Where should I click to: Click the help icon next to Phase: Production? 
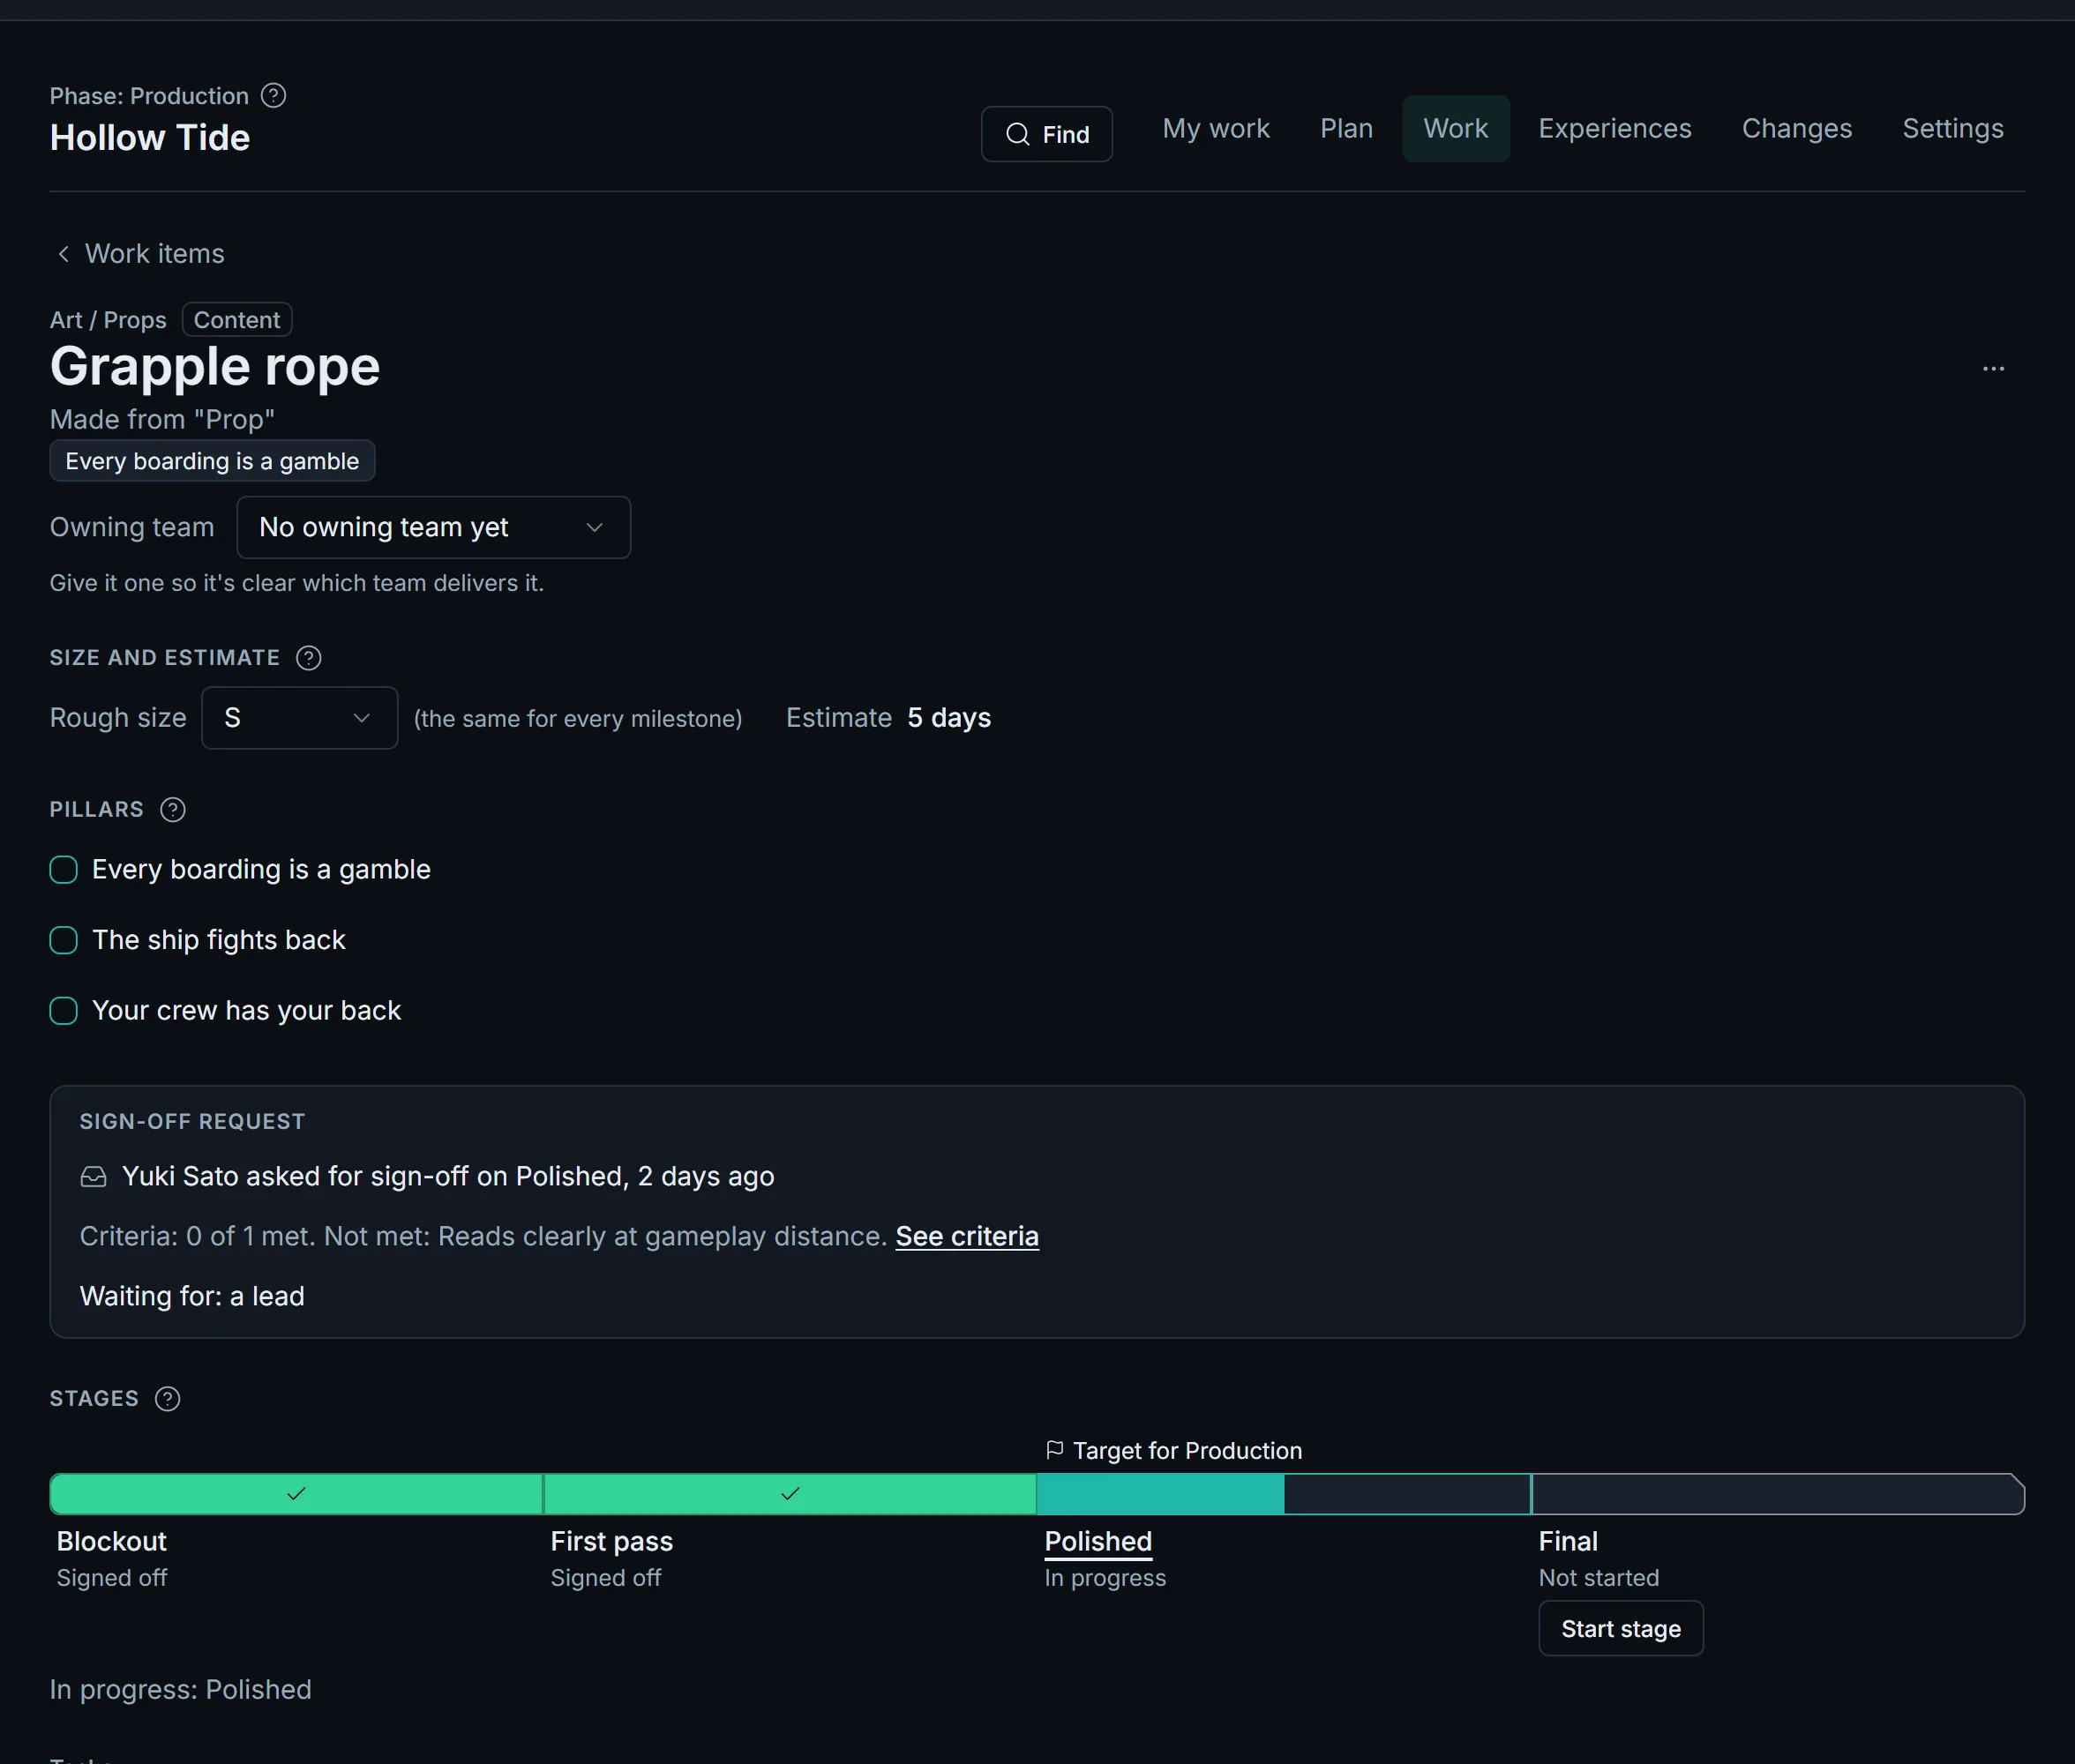273,95
